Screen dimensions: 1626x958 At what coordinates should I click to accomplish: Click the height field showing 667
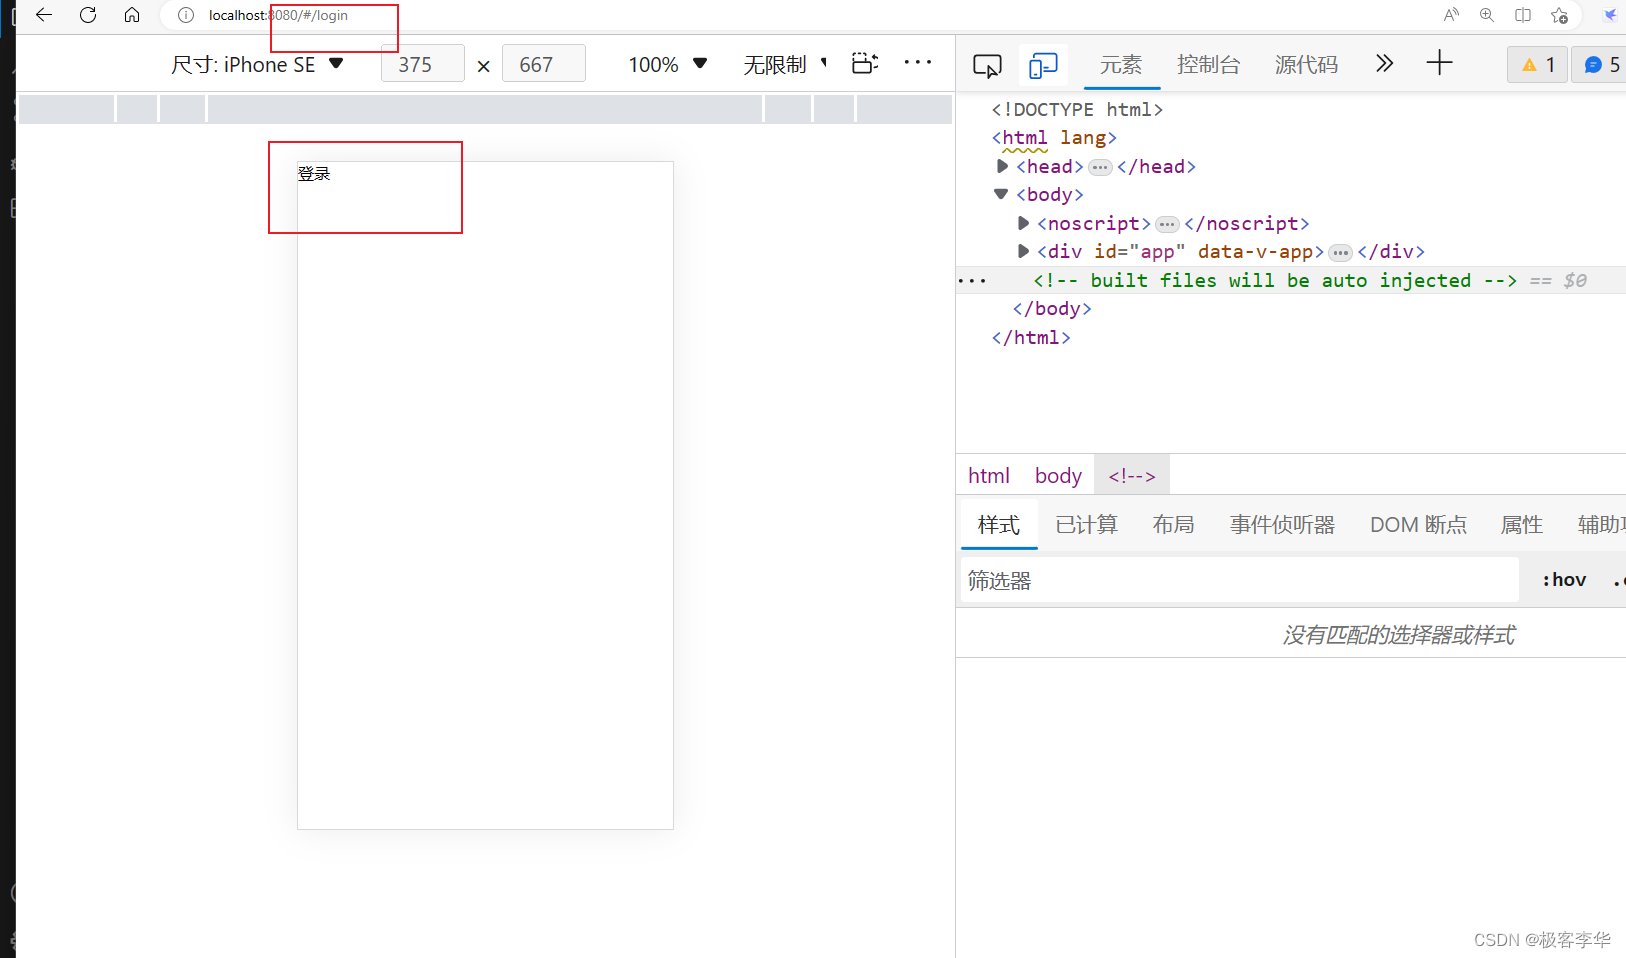544,64
